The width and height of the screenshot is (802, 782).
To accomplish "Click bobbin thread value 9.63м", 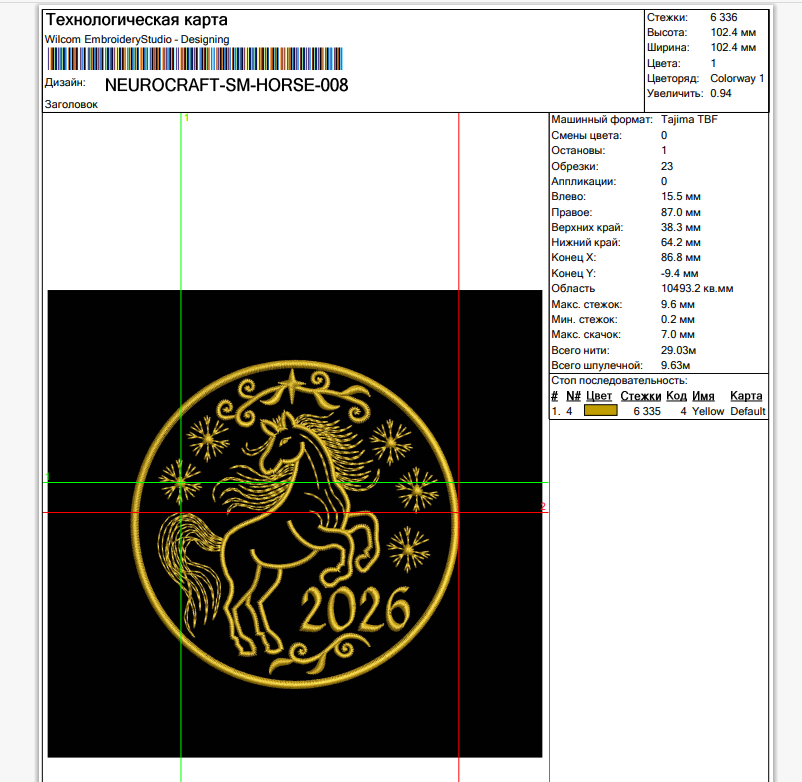I will [x=675, y=365].
